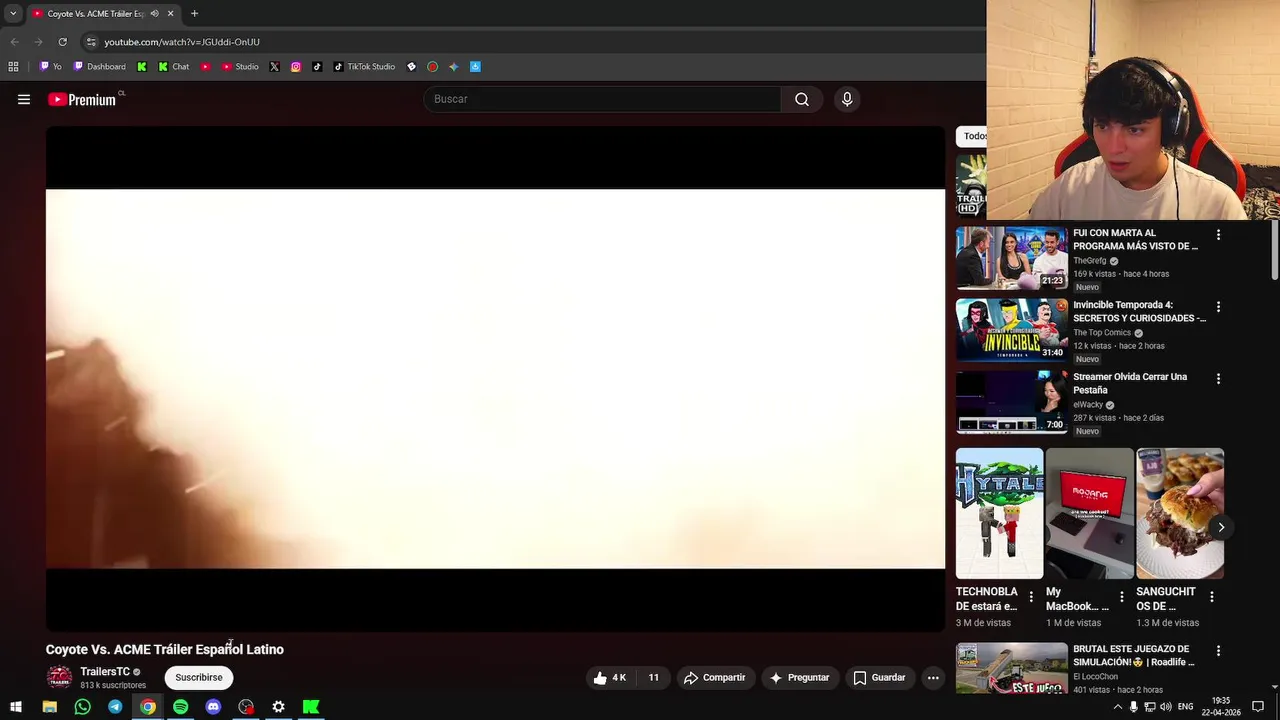Image resolution: width=1280 pixels, height=720 pixels.
Task: Start voice search with microphone icon
Action: pyautogui.click(x=847, y=99)
